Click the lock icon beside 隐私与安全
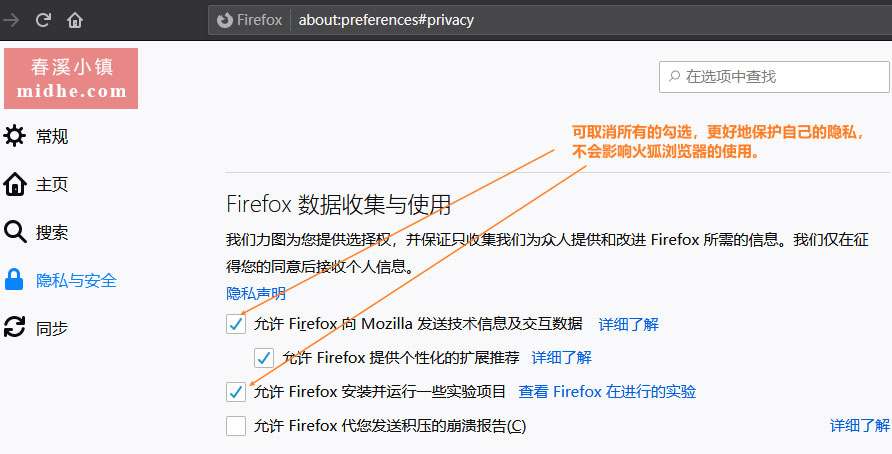Viewport: 892px width, 454px height. coord(14,280)
